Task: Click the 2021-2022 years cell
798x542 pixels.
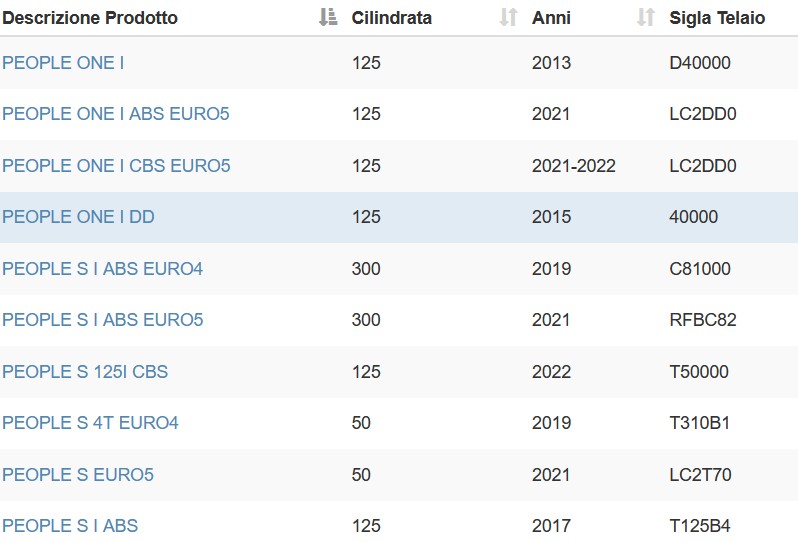Action: click(x=574, y=165)
